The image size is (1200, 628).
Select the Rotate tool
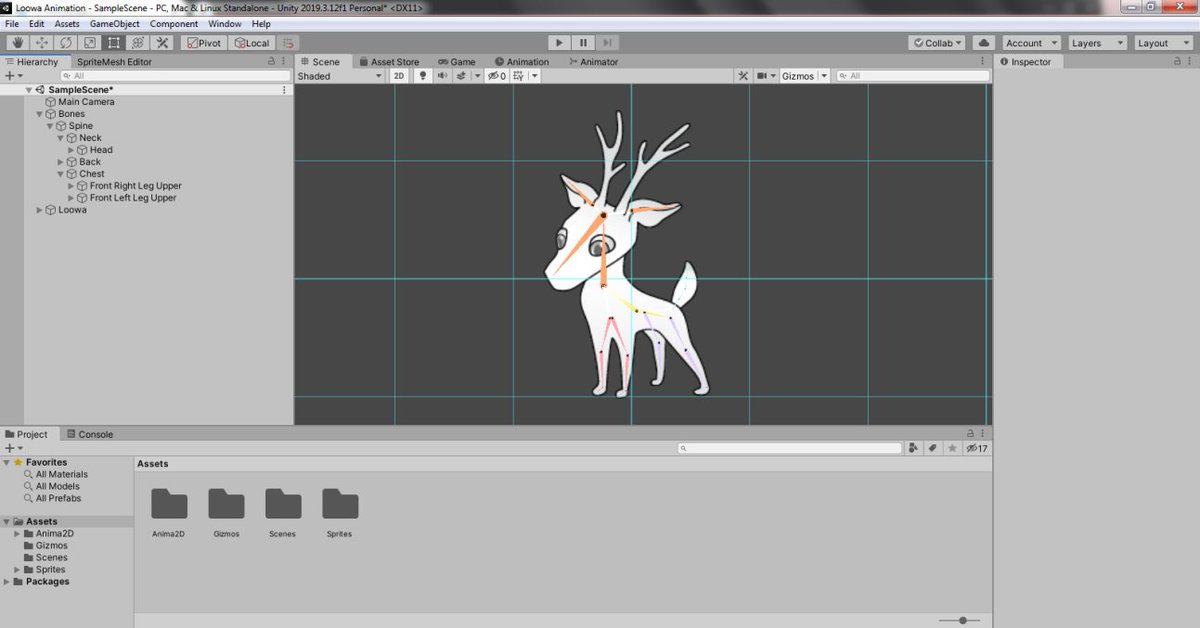click(x=66, y=43)
